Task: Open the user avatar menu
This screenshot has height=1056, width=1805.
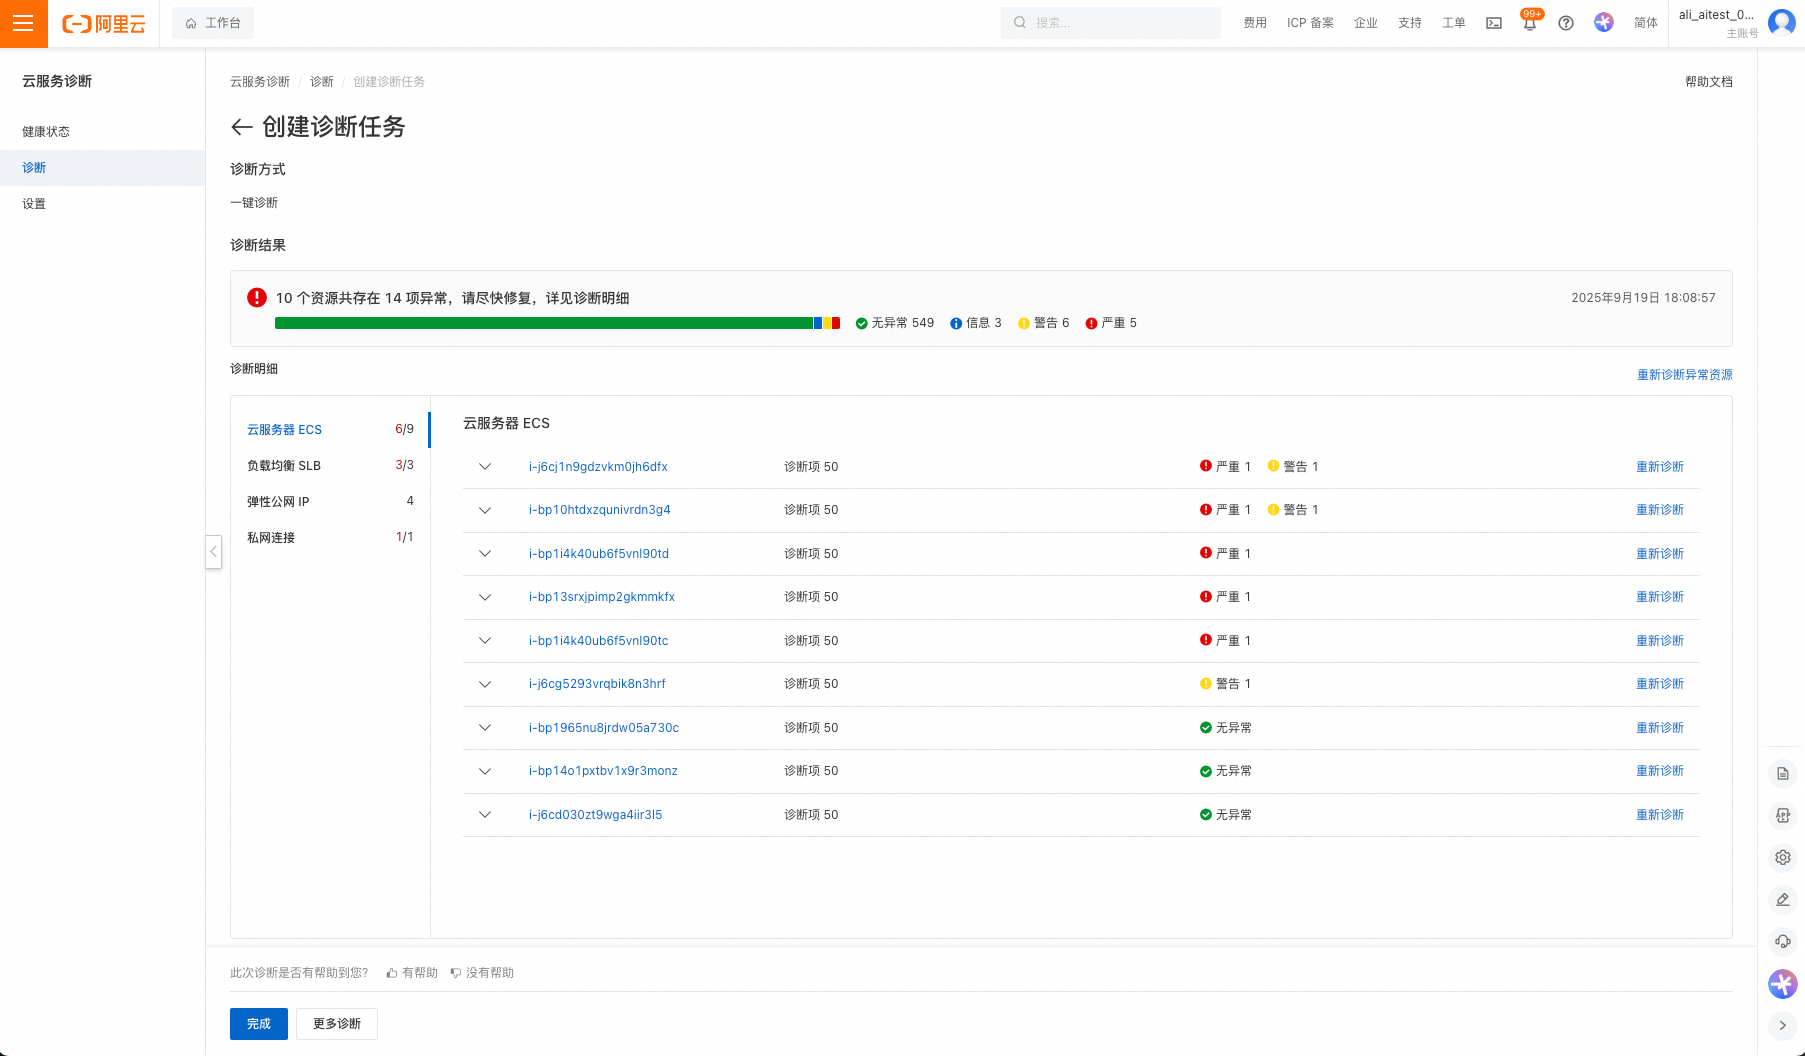Action: pyautogui.click(x=1782, y=22)
